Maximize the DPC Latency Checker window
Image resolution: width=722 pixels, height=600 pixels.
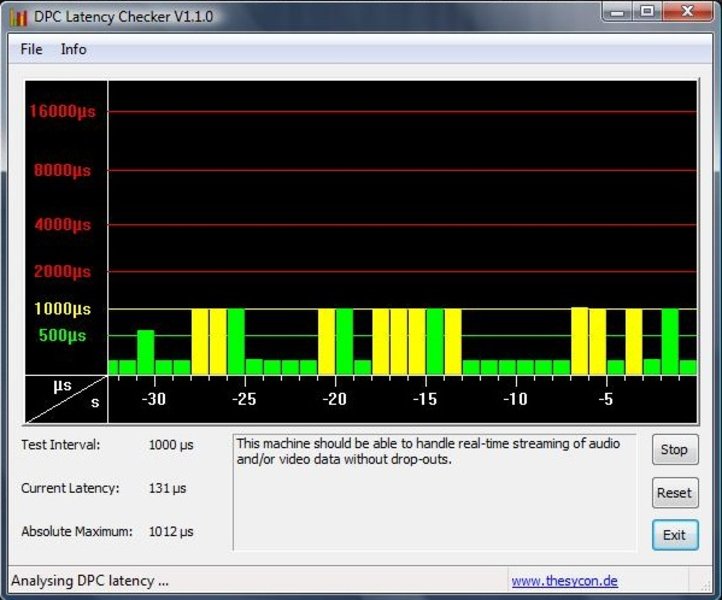click(647, 12)
